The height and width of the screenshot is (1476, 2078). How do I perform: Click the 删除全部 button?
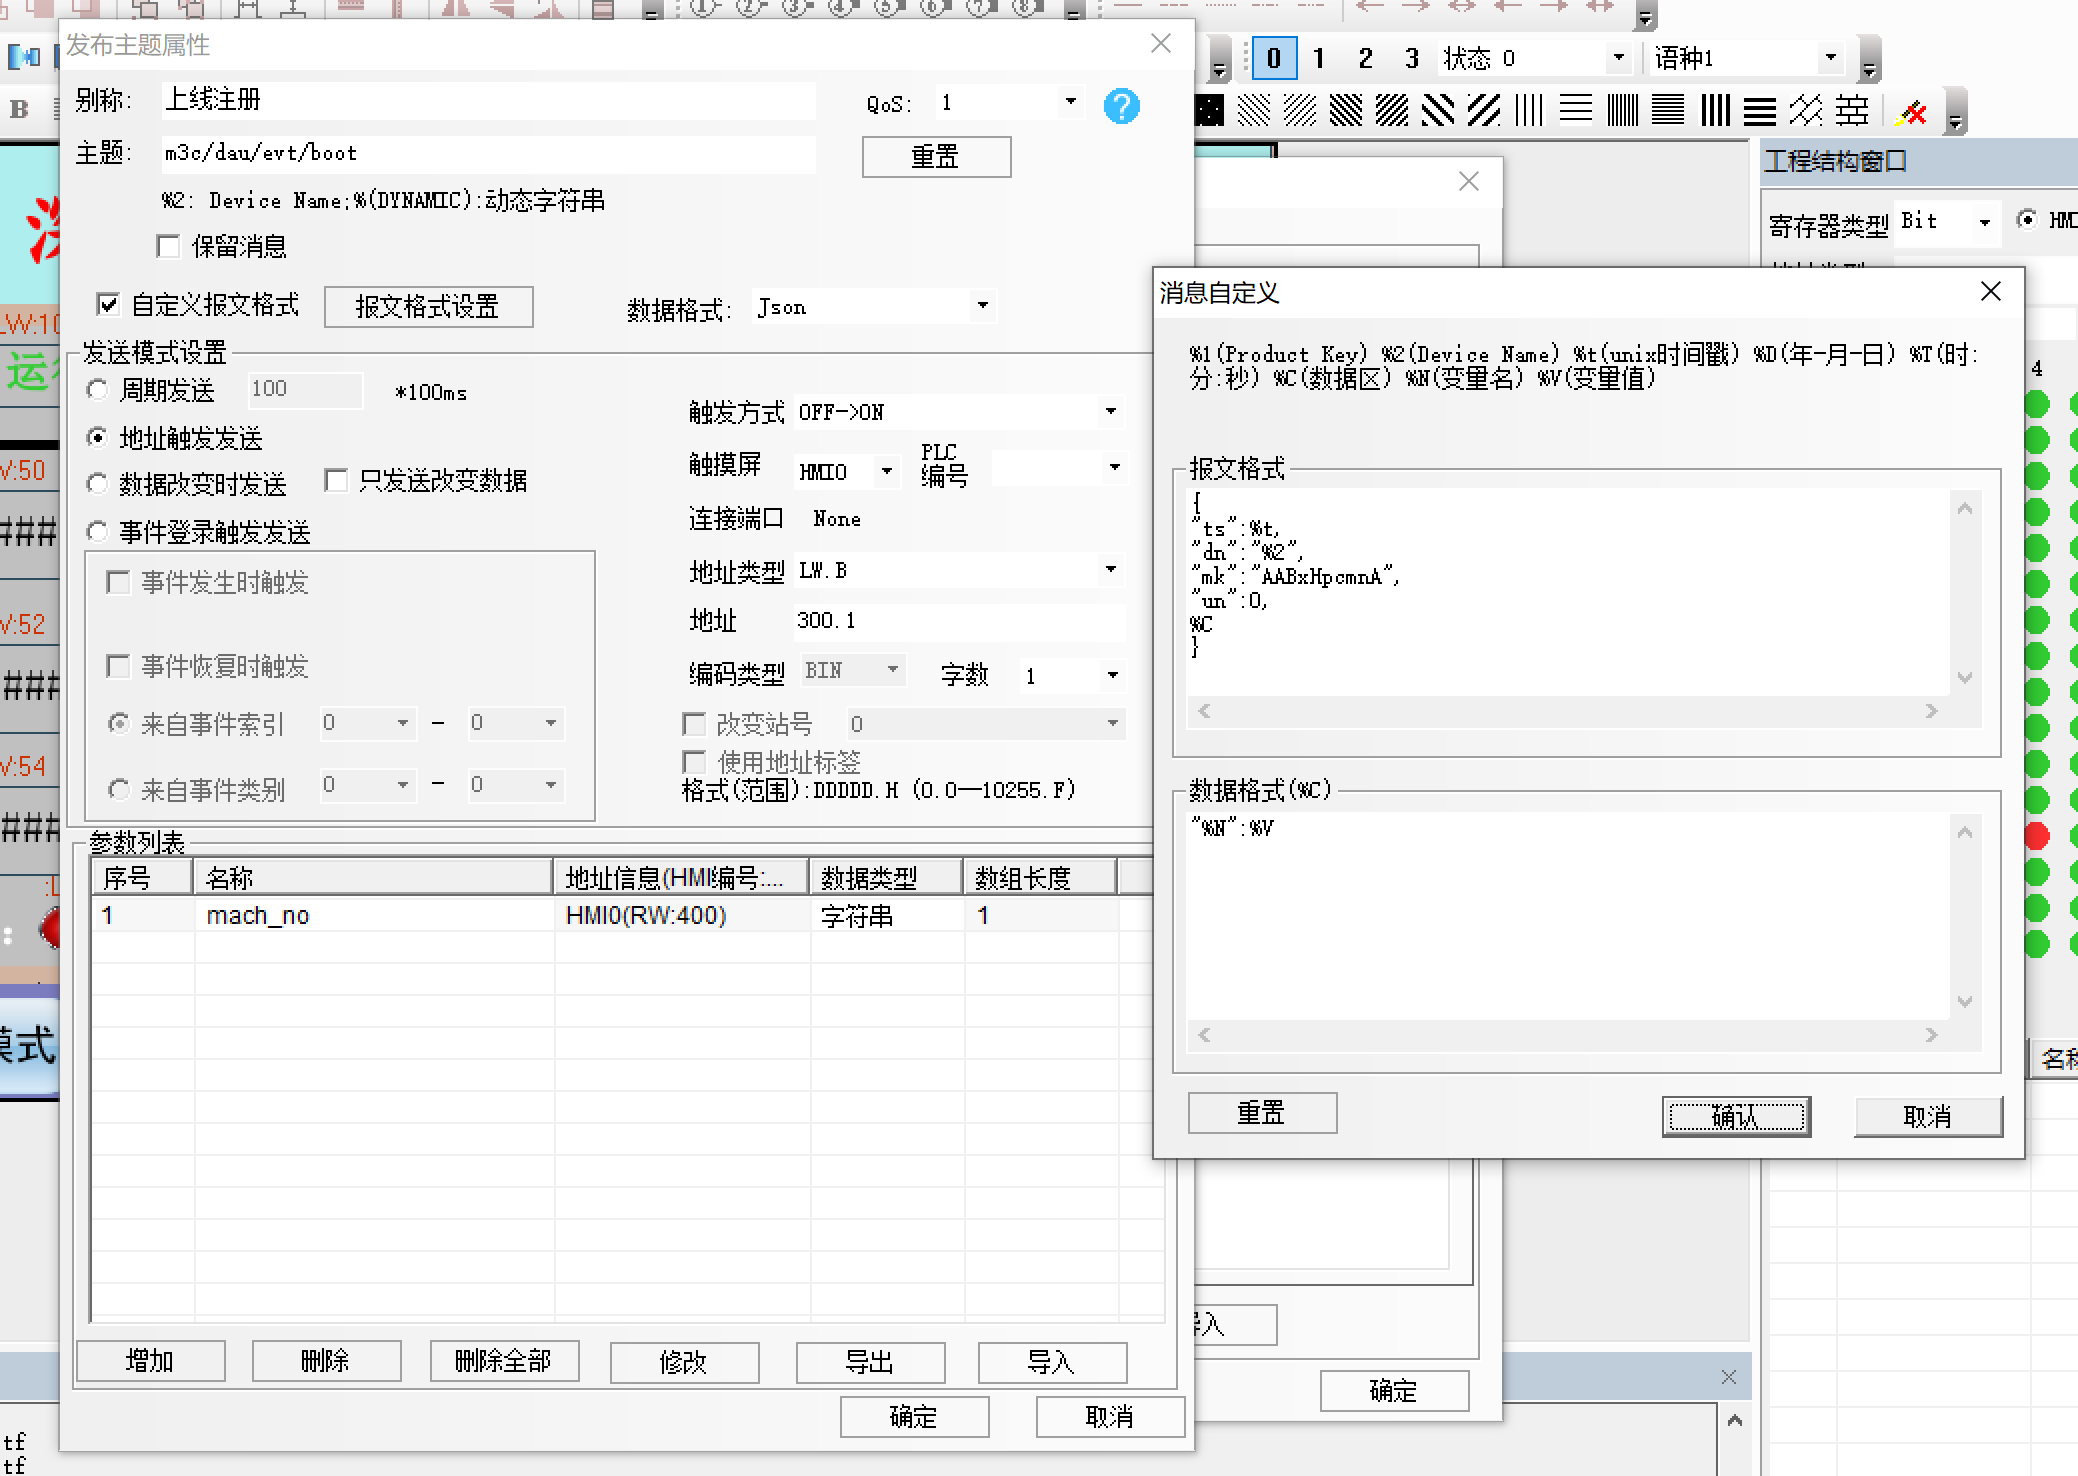click(504, 1361)
